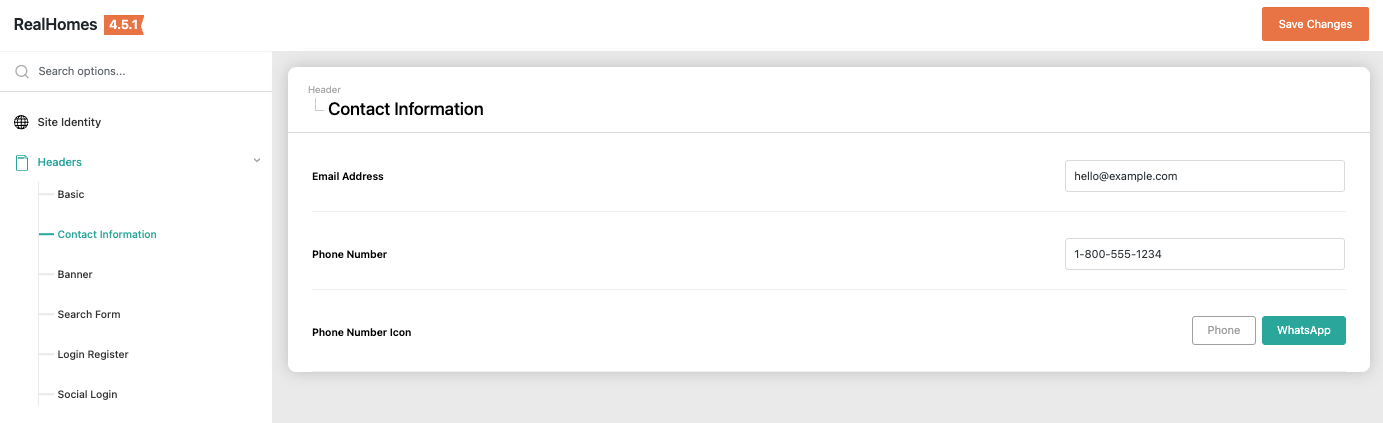Open Social Login settings
Viewport: 1383px width, 423px height.
pos(87,394)
